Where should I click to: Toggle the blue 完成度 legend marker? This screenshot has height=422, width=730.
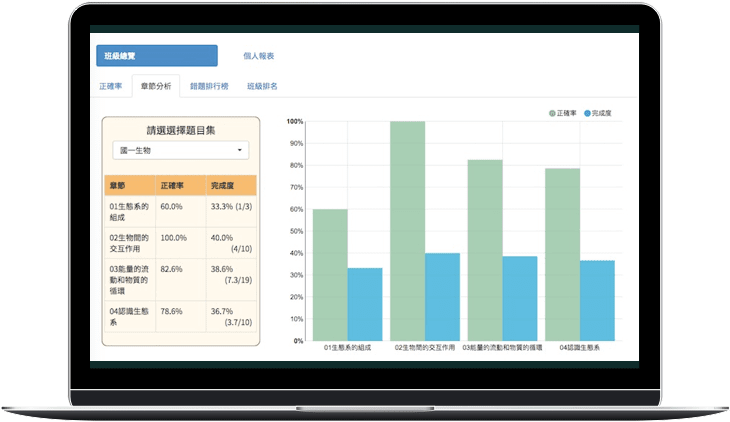(x=587, y=113)
